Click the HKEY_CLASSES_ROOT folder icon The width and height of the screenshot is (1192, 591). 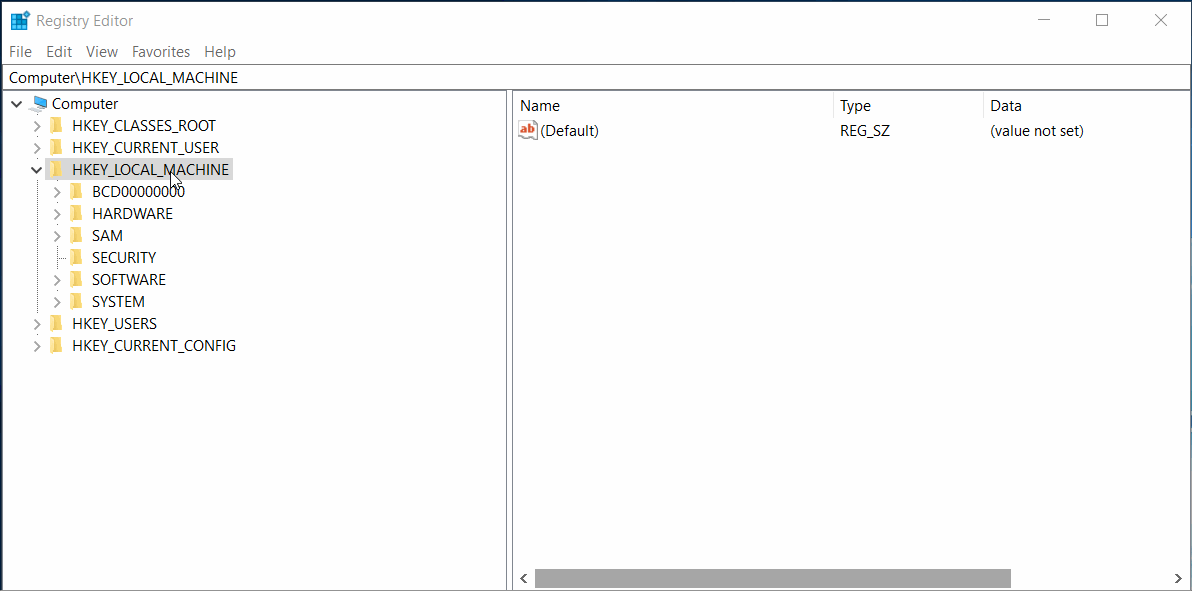[55, 126]
